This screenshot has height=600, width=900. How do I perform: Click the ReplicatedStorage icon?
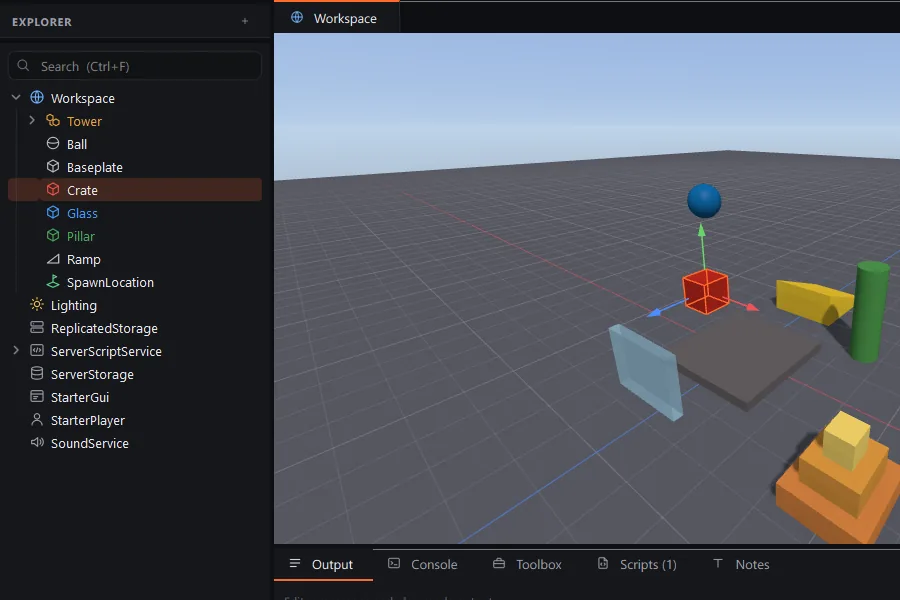point(37,328)
